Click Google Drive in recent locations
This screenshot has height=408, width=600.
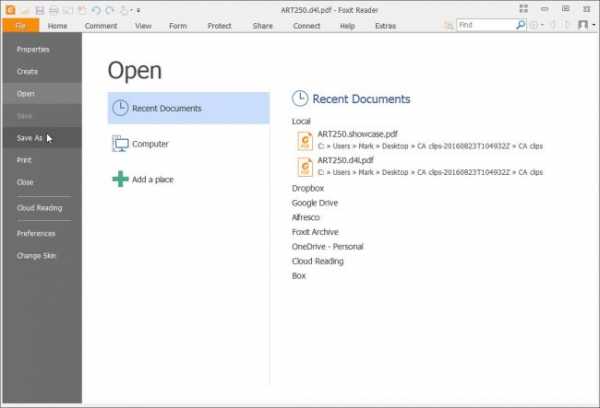[315, 203]
